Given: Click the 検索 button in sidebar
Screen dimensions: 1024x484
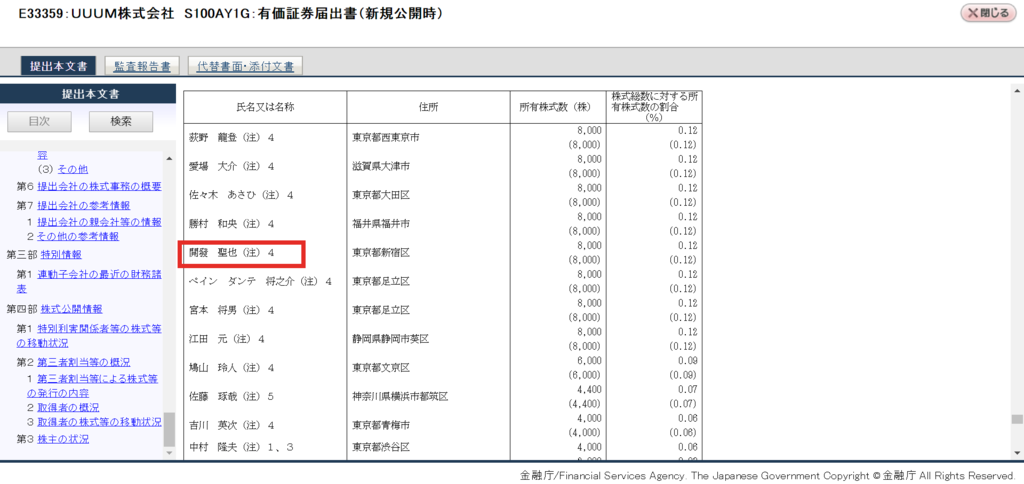Looking at the screenshot, I should click(x=121, y=121).
